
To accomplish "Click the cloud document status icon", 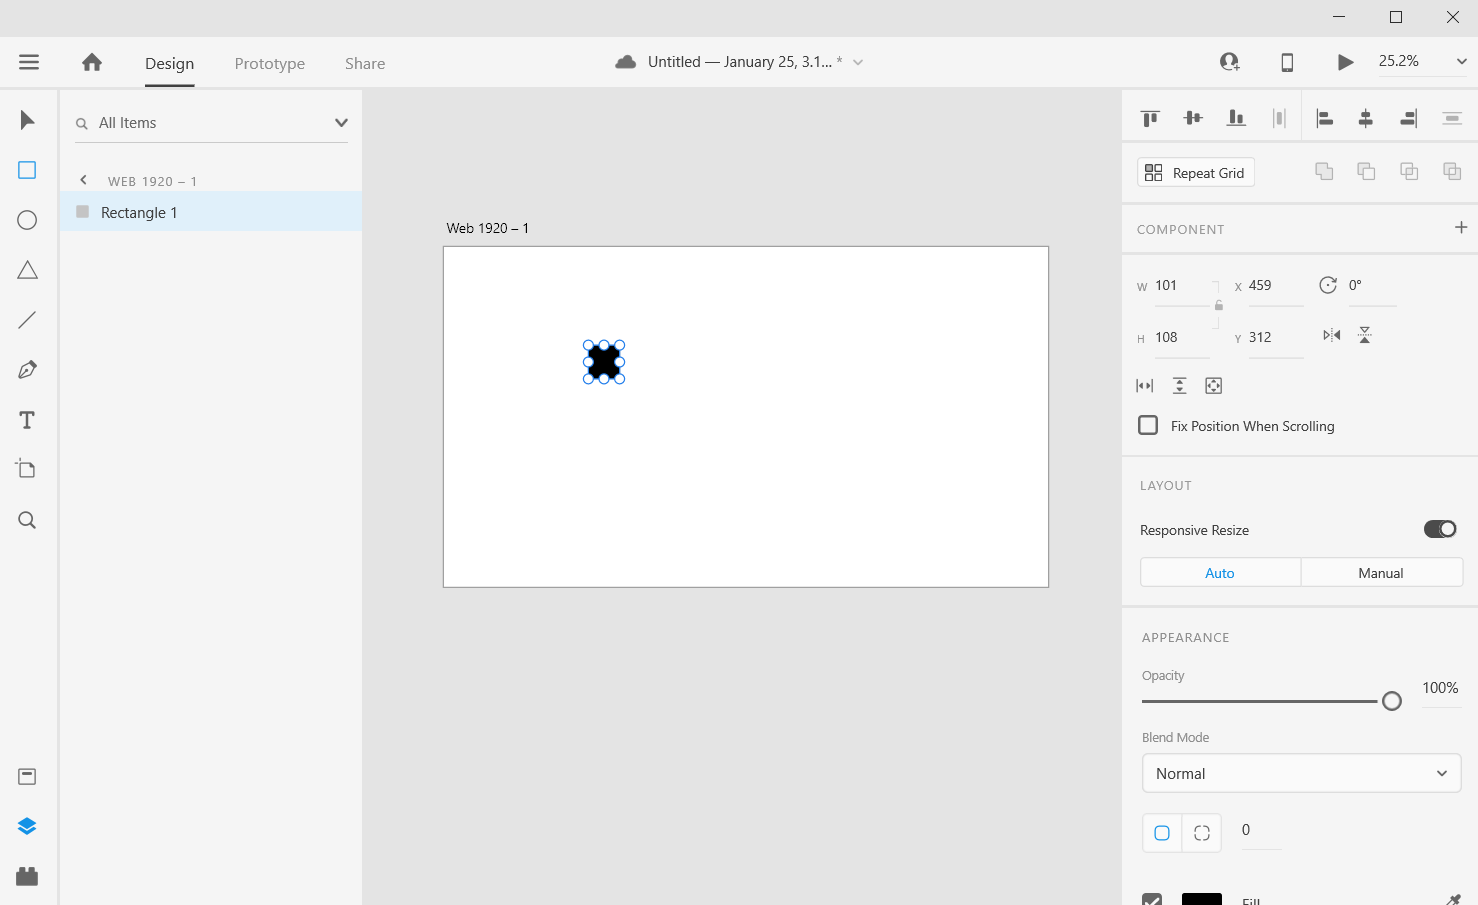I will pyautogui.click(x=626, y=62).
